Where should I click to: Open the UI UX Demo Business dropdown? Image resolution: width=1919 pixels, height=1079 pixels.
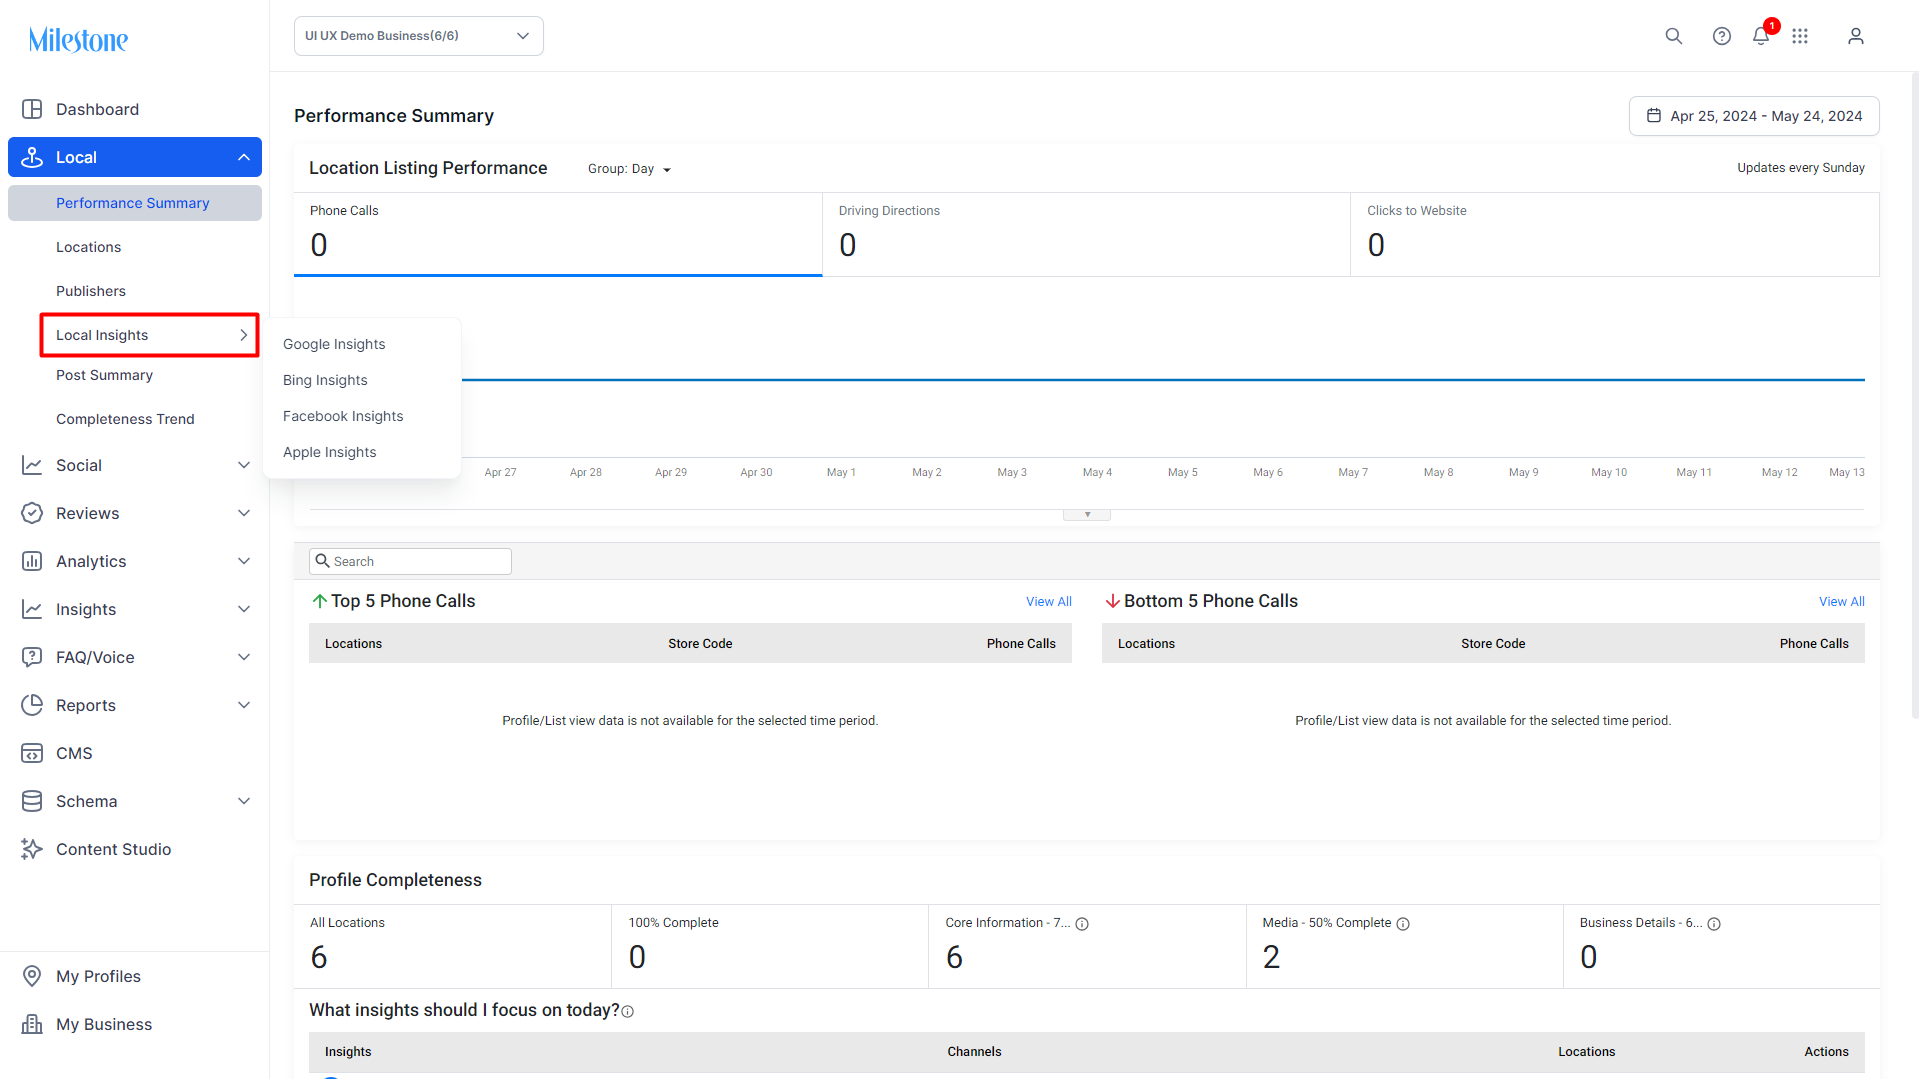(x=419, y=36)
